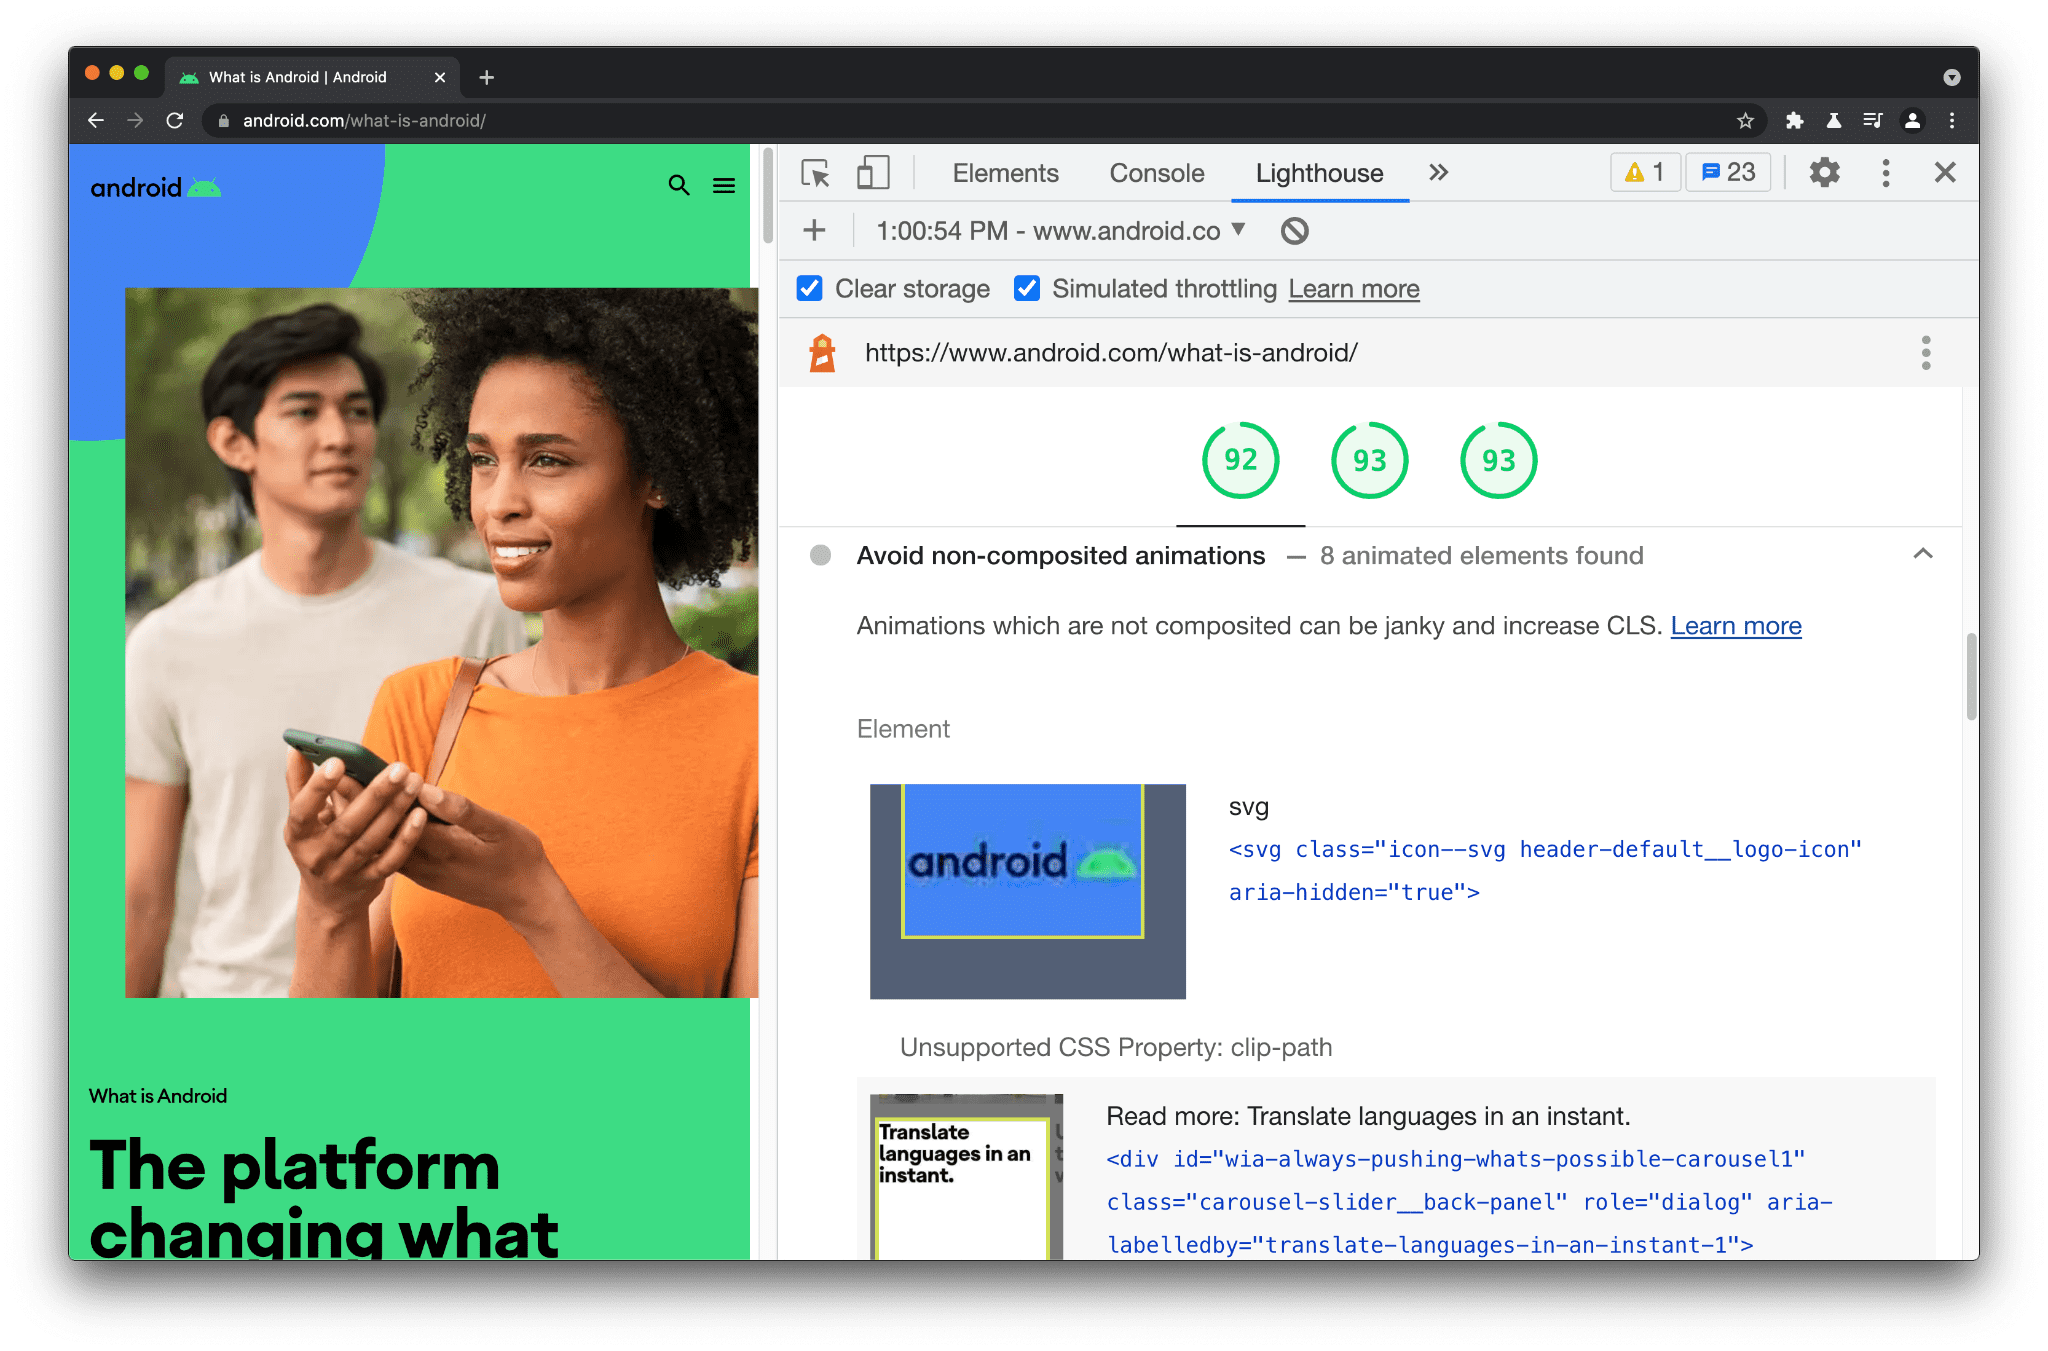Click Learn more link for CLS animations
This screenshot has height=1351, width=2048.
point(1736,626)
